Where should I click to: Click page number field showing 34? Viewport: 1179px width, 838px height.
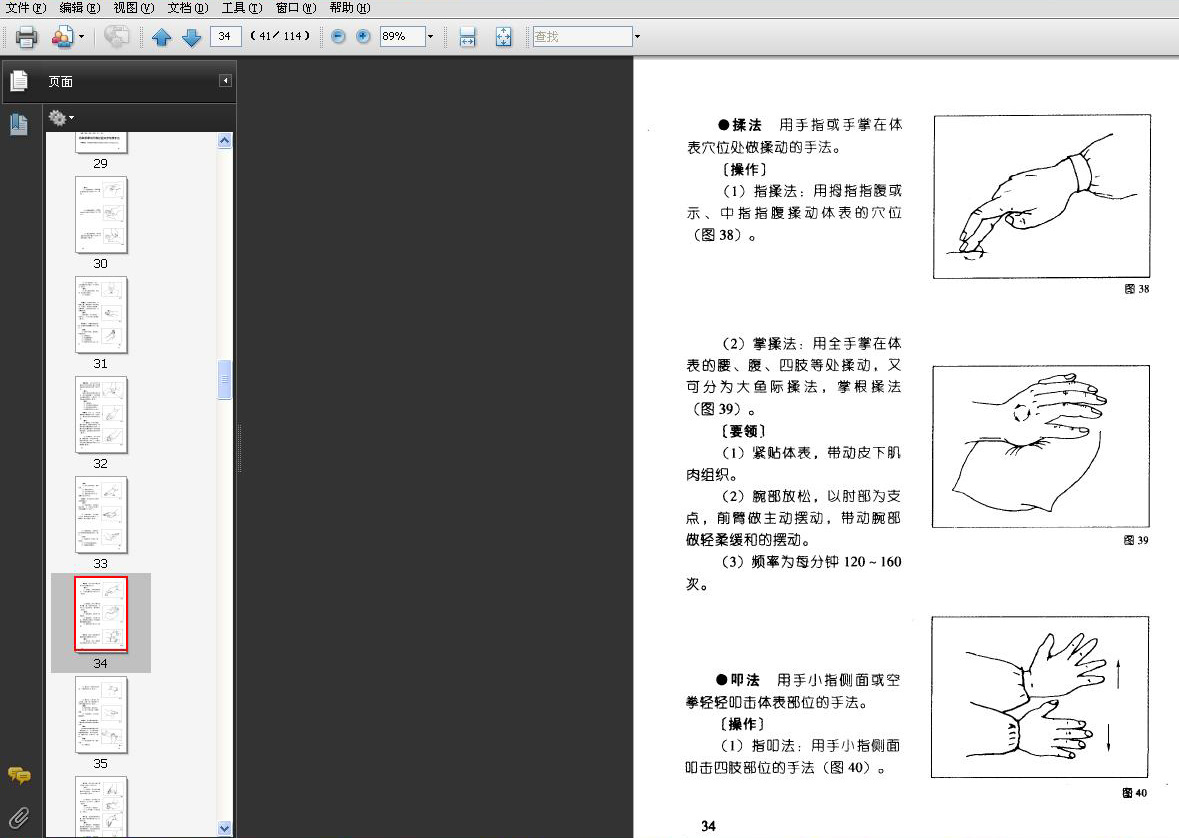click(x=225, y=36)
